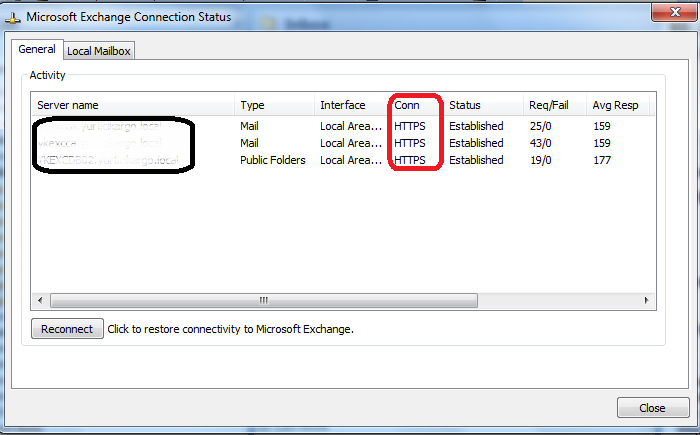Sort by the Server name column header

click(x=134, y=105)
